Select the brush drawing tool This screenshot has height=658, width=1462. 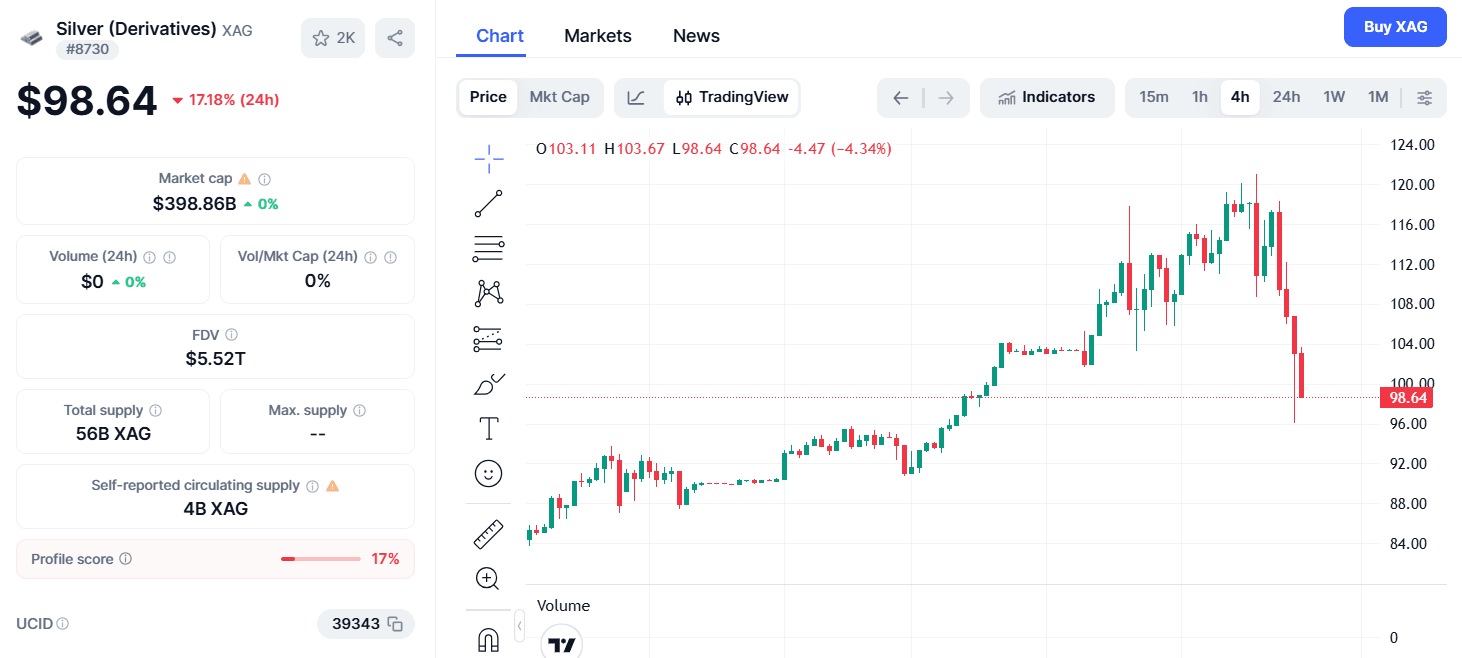(488, 384)
